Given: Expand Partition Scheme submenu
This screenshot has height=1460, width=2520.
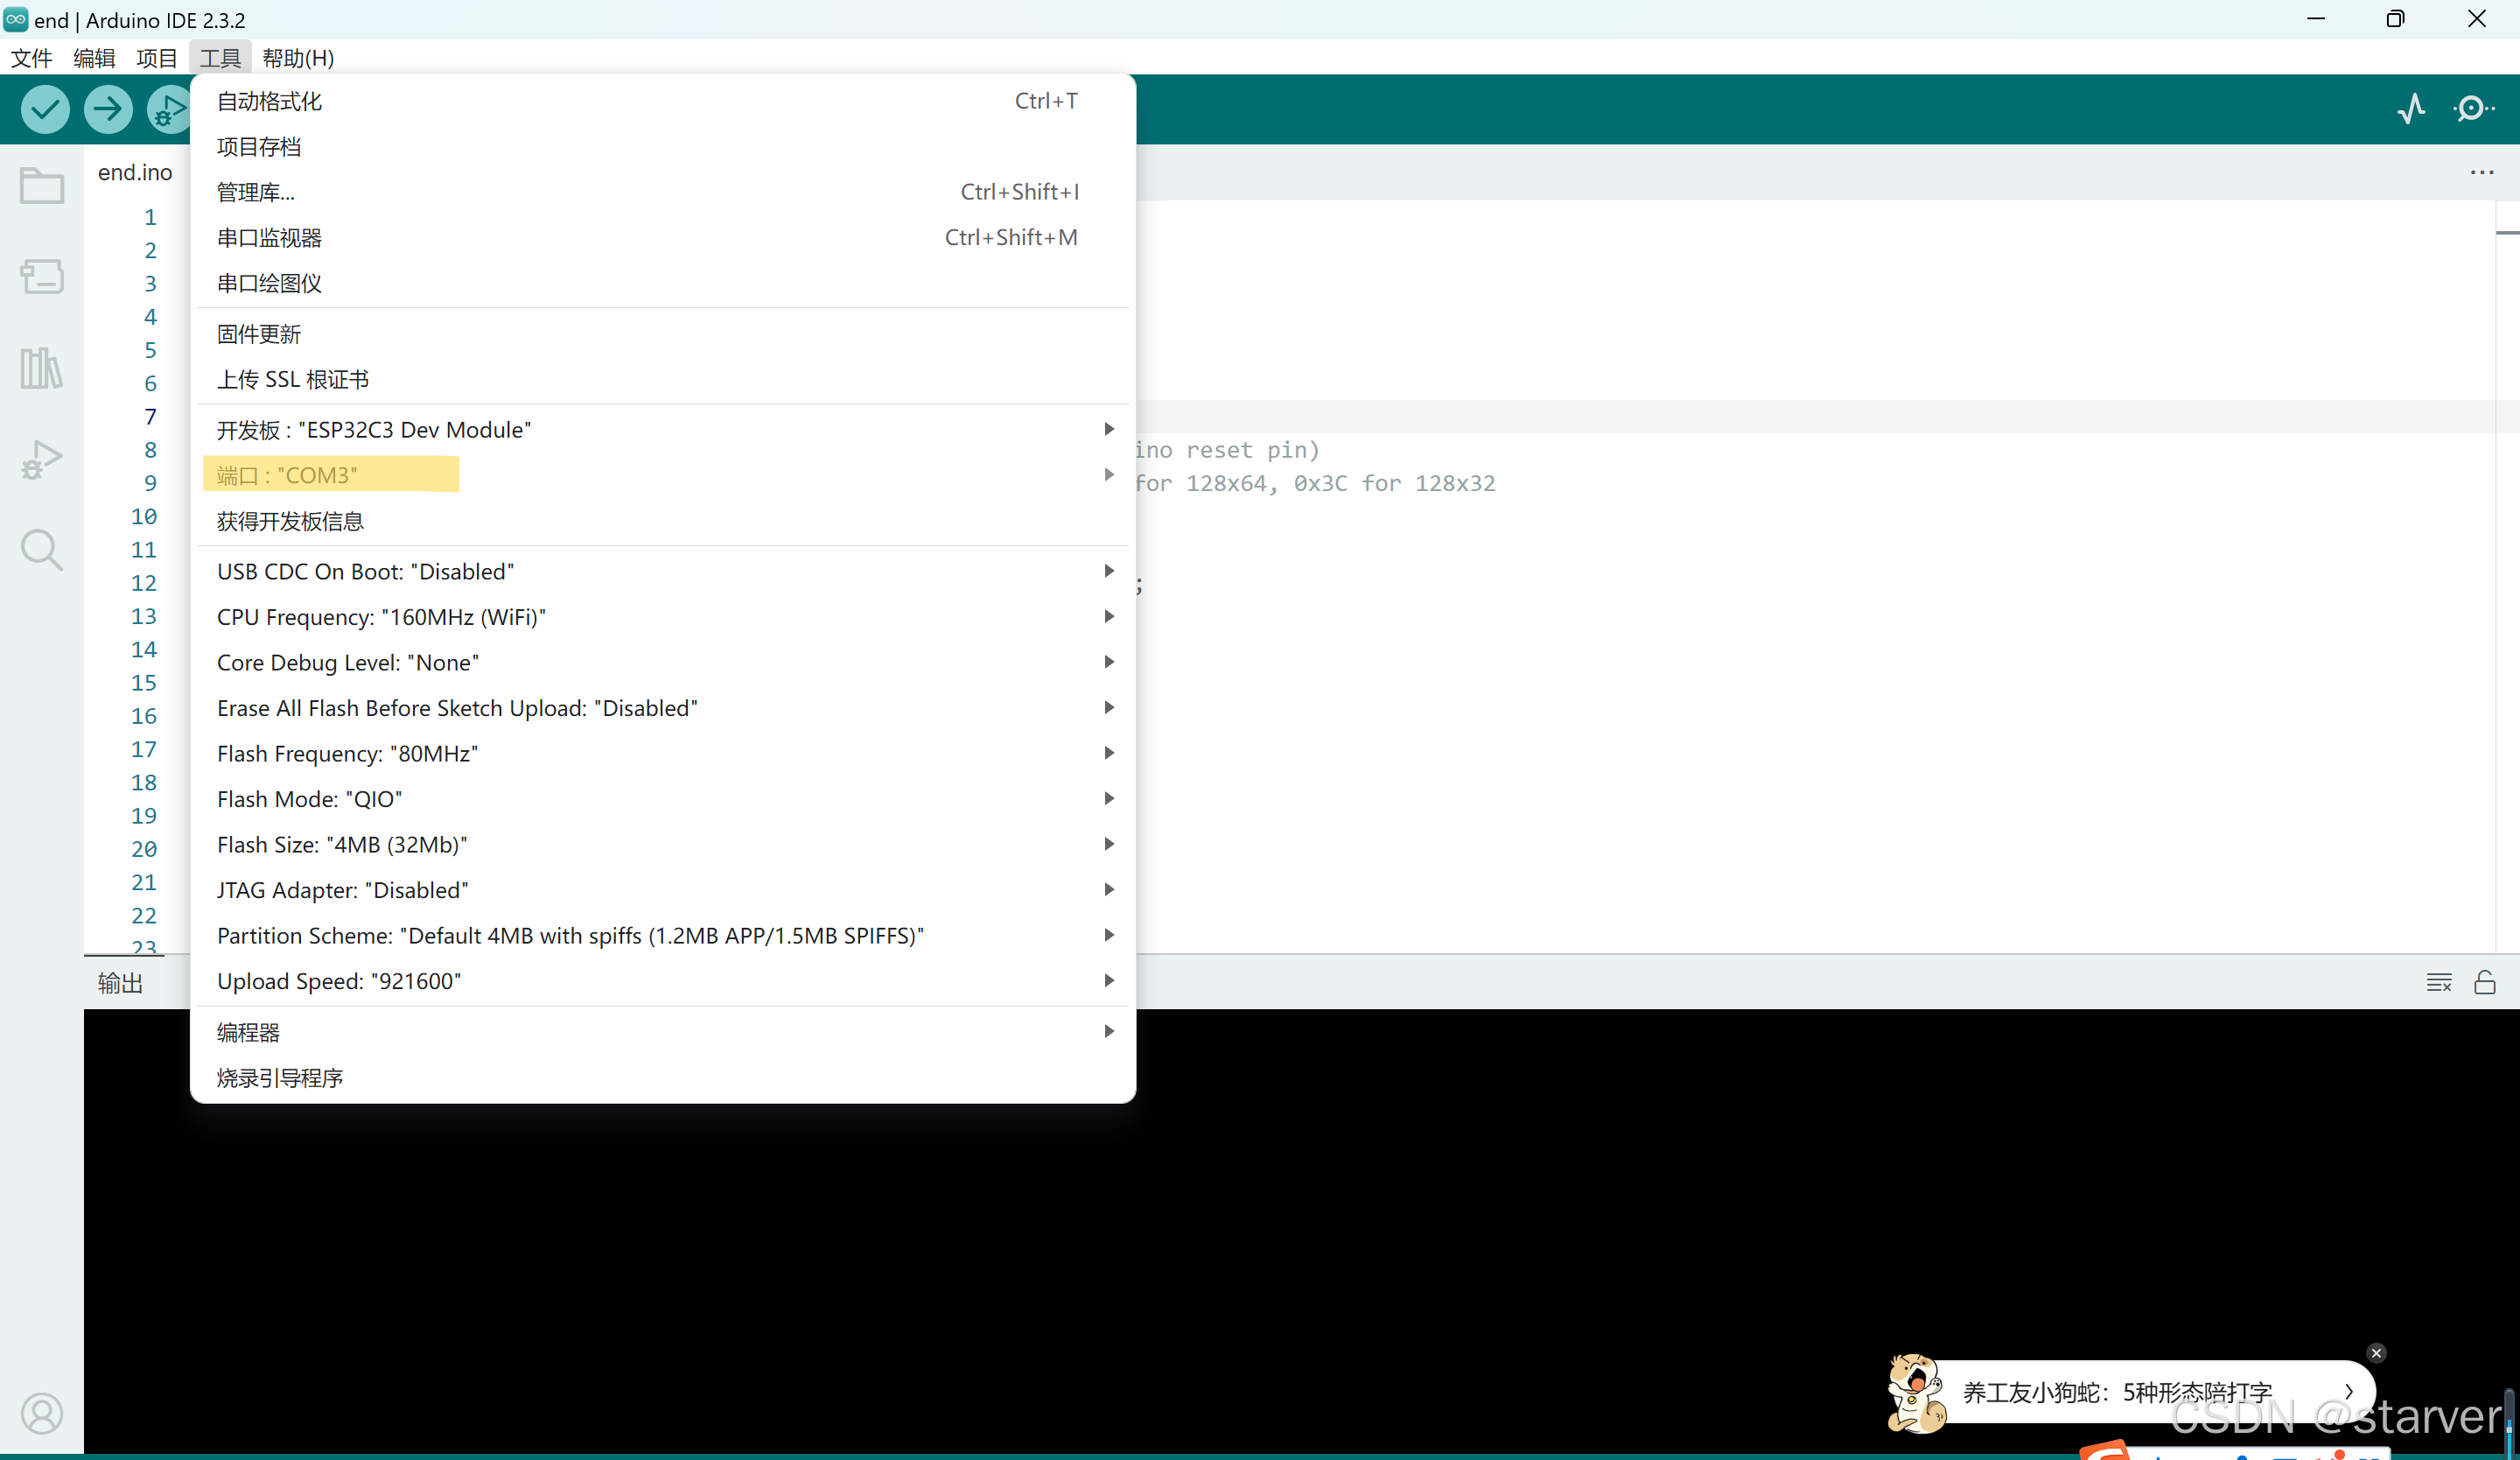Looking at the screenshot, I should tap(663, 936).
